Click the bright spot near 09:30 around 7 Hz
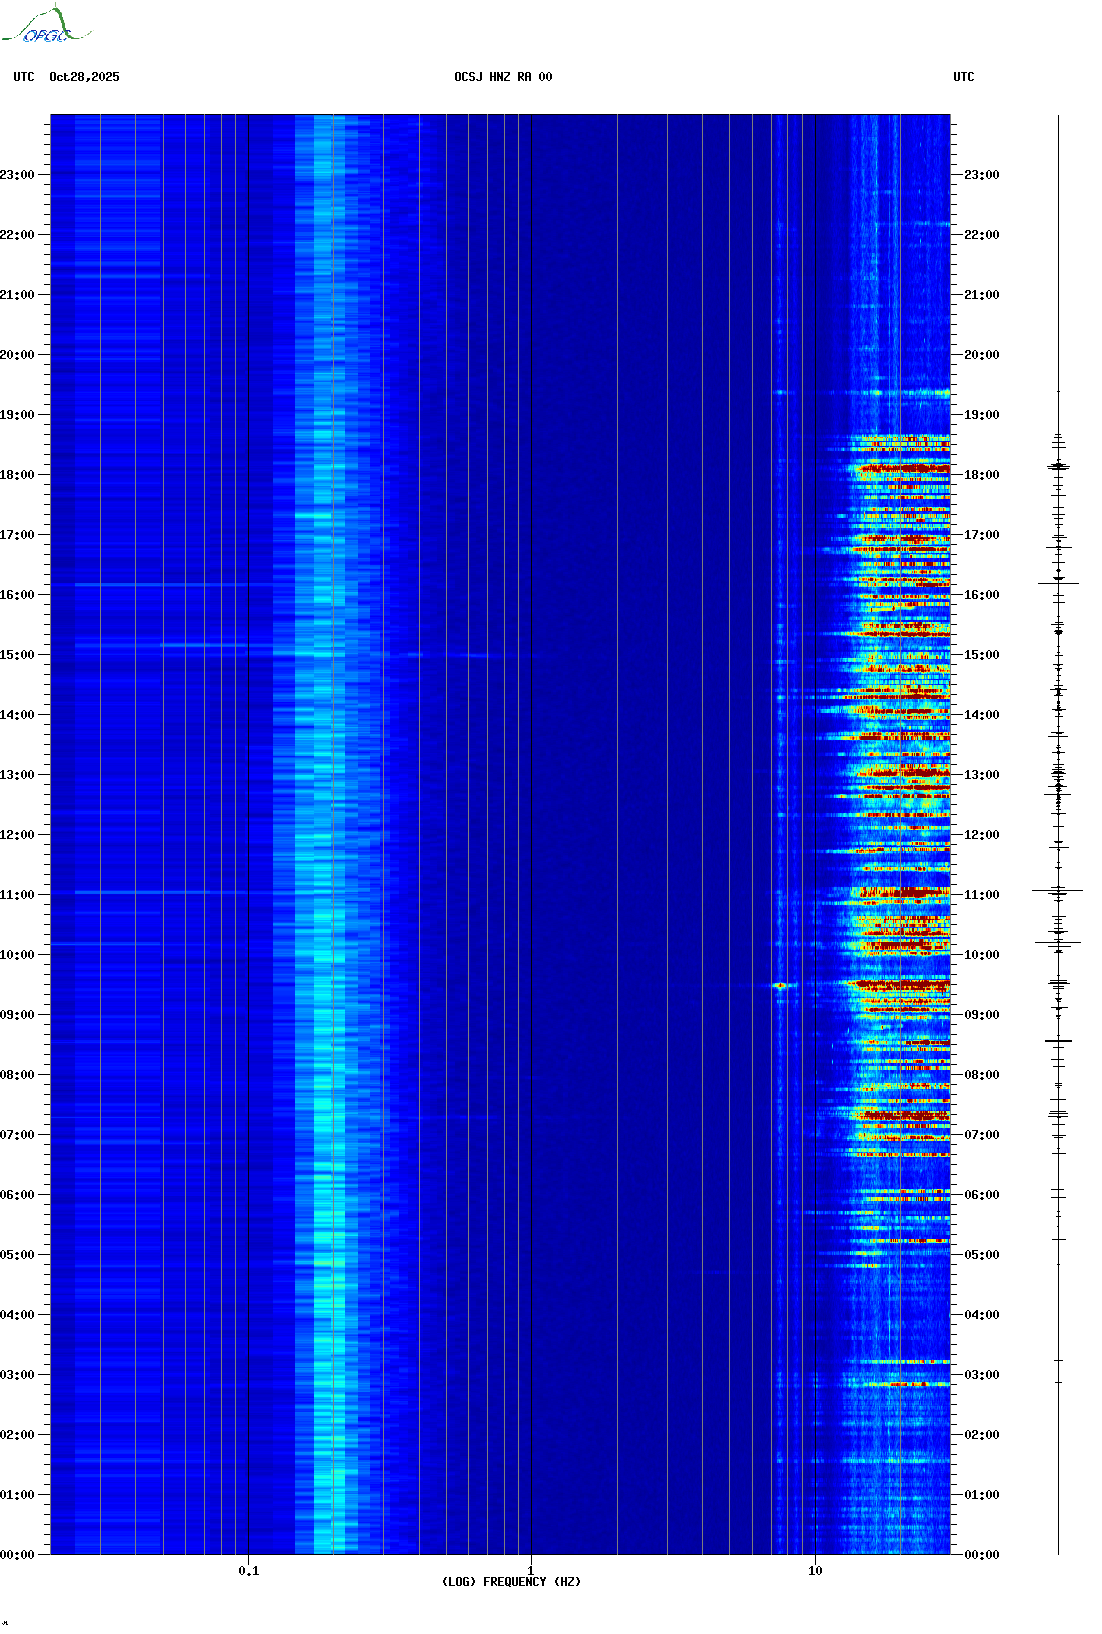The image size is (1102, 1634). tap(780, 986)
